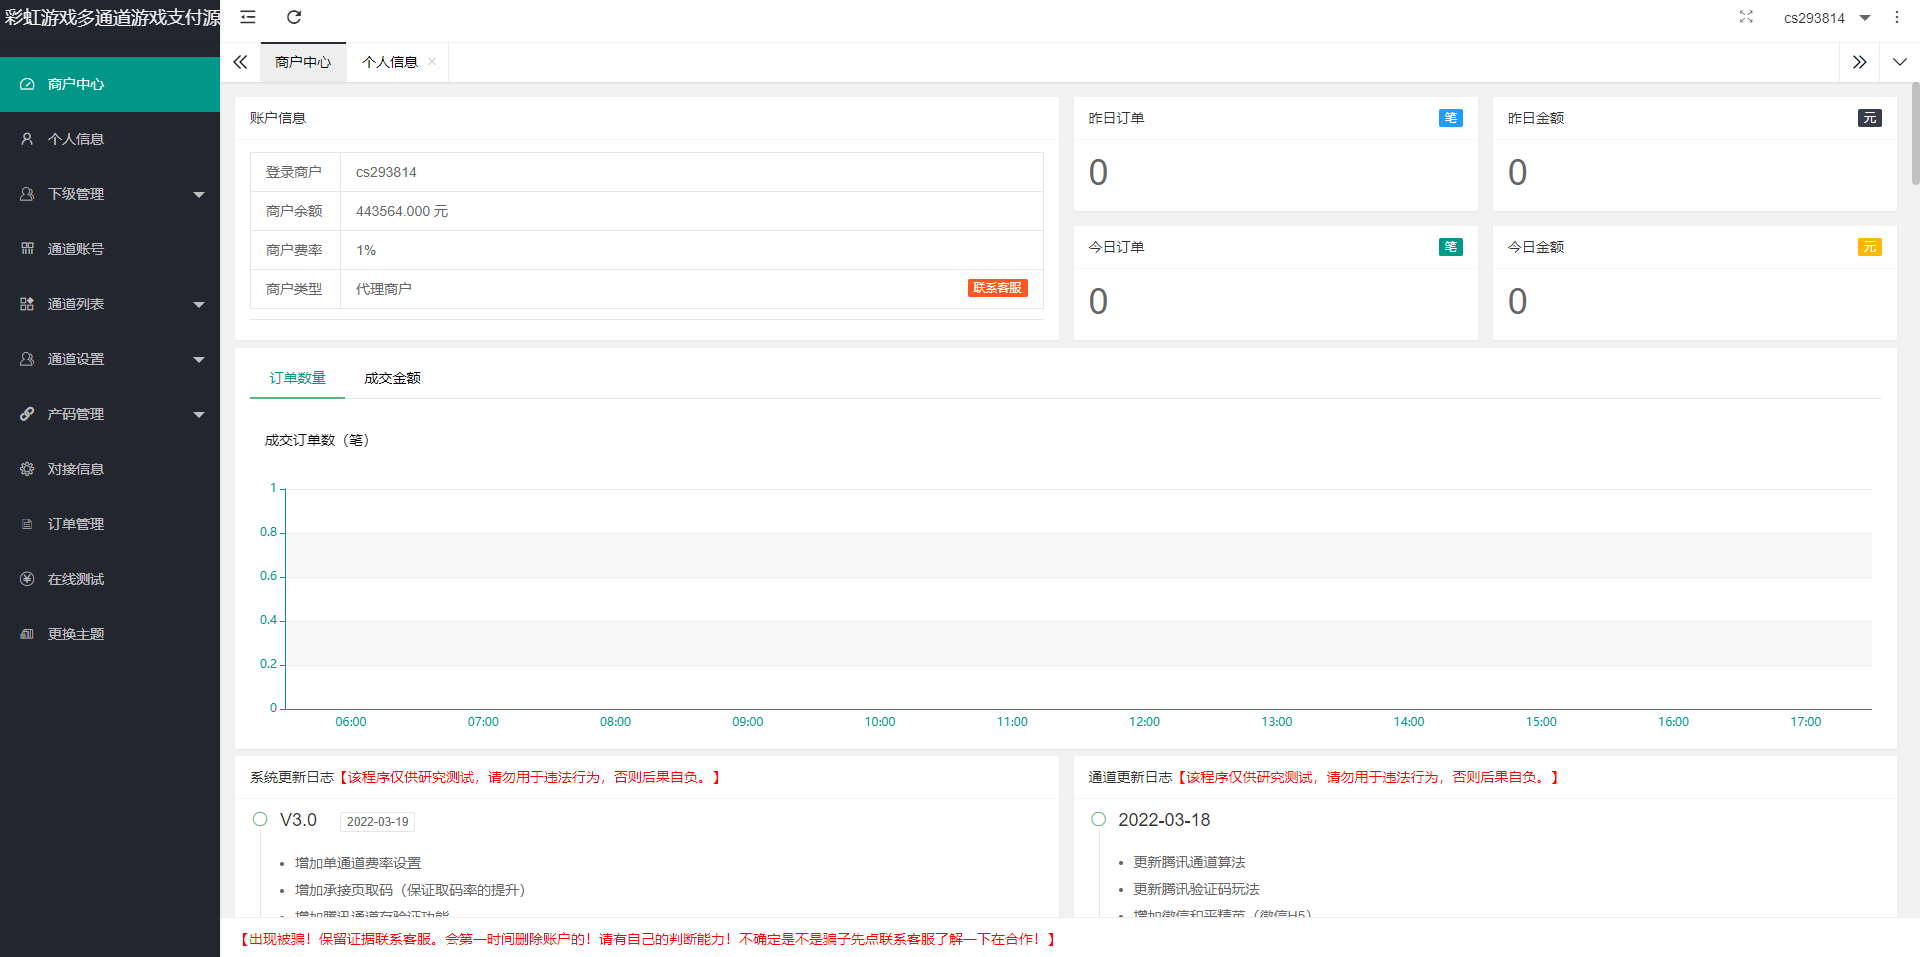The height and width of the screenshot is (957, 1920).
Task: Click the refresh page icon
Action: coord(294,17)
